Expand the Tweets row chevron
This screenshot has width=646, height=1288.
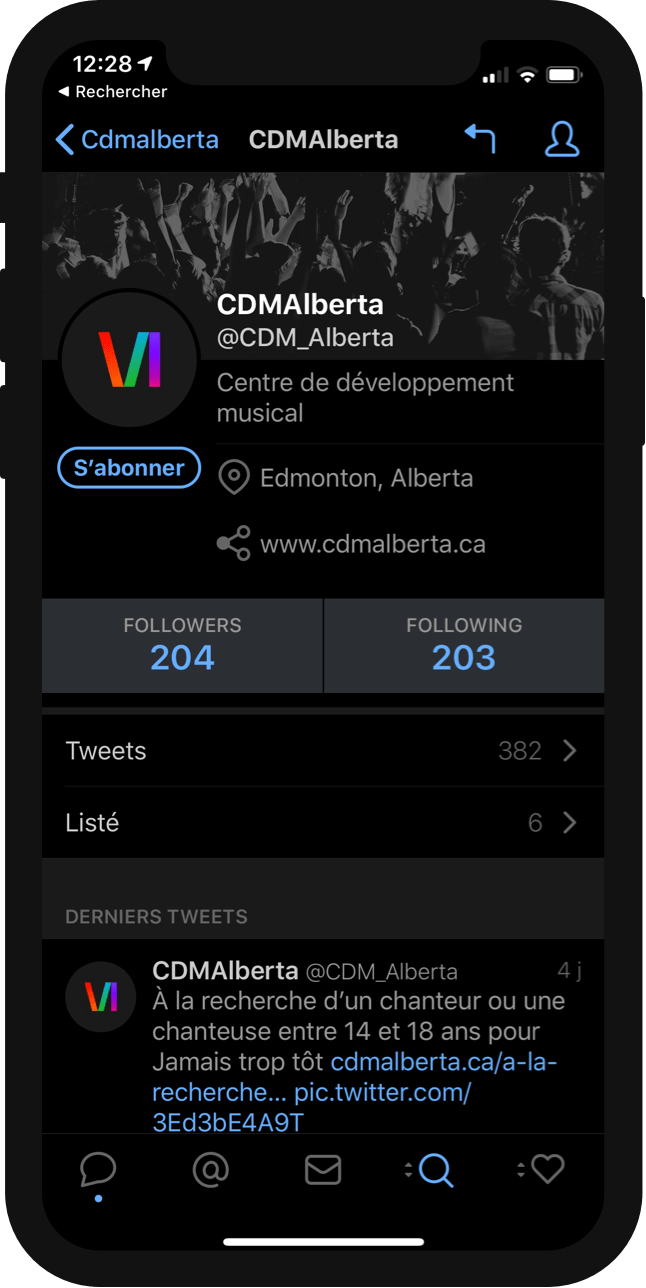tap(570, 751)
